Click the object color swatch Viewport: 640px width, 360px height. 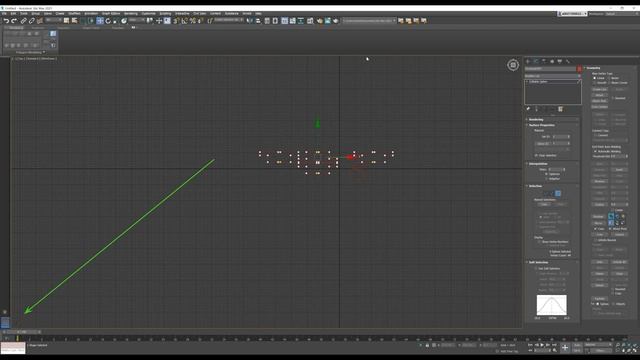pos(579,69)
